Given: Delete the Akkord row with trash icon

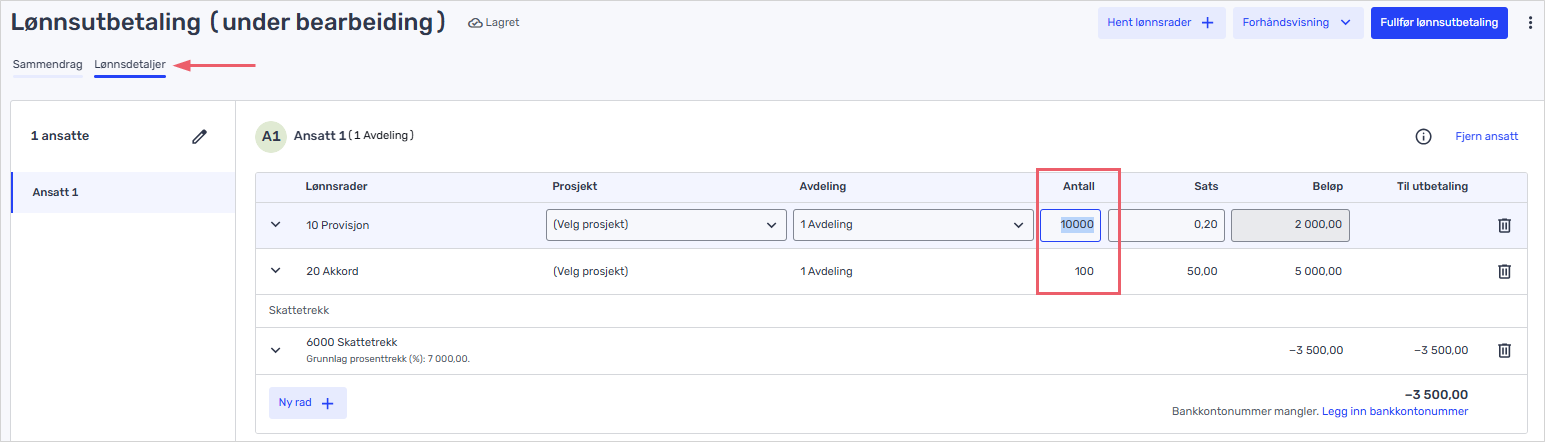Looking at the screenshot, I should tap(1503, 271).
